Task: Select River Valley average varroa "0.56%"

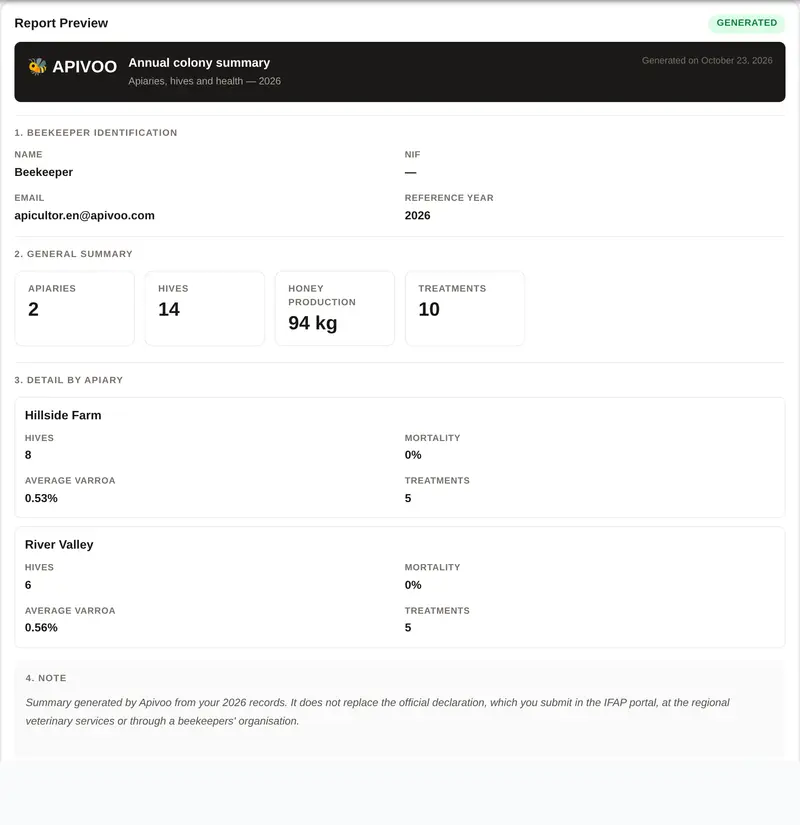Action: coord(41,628)
